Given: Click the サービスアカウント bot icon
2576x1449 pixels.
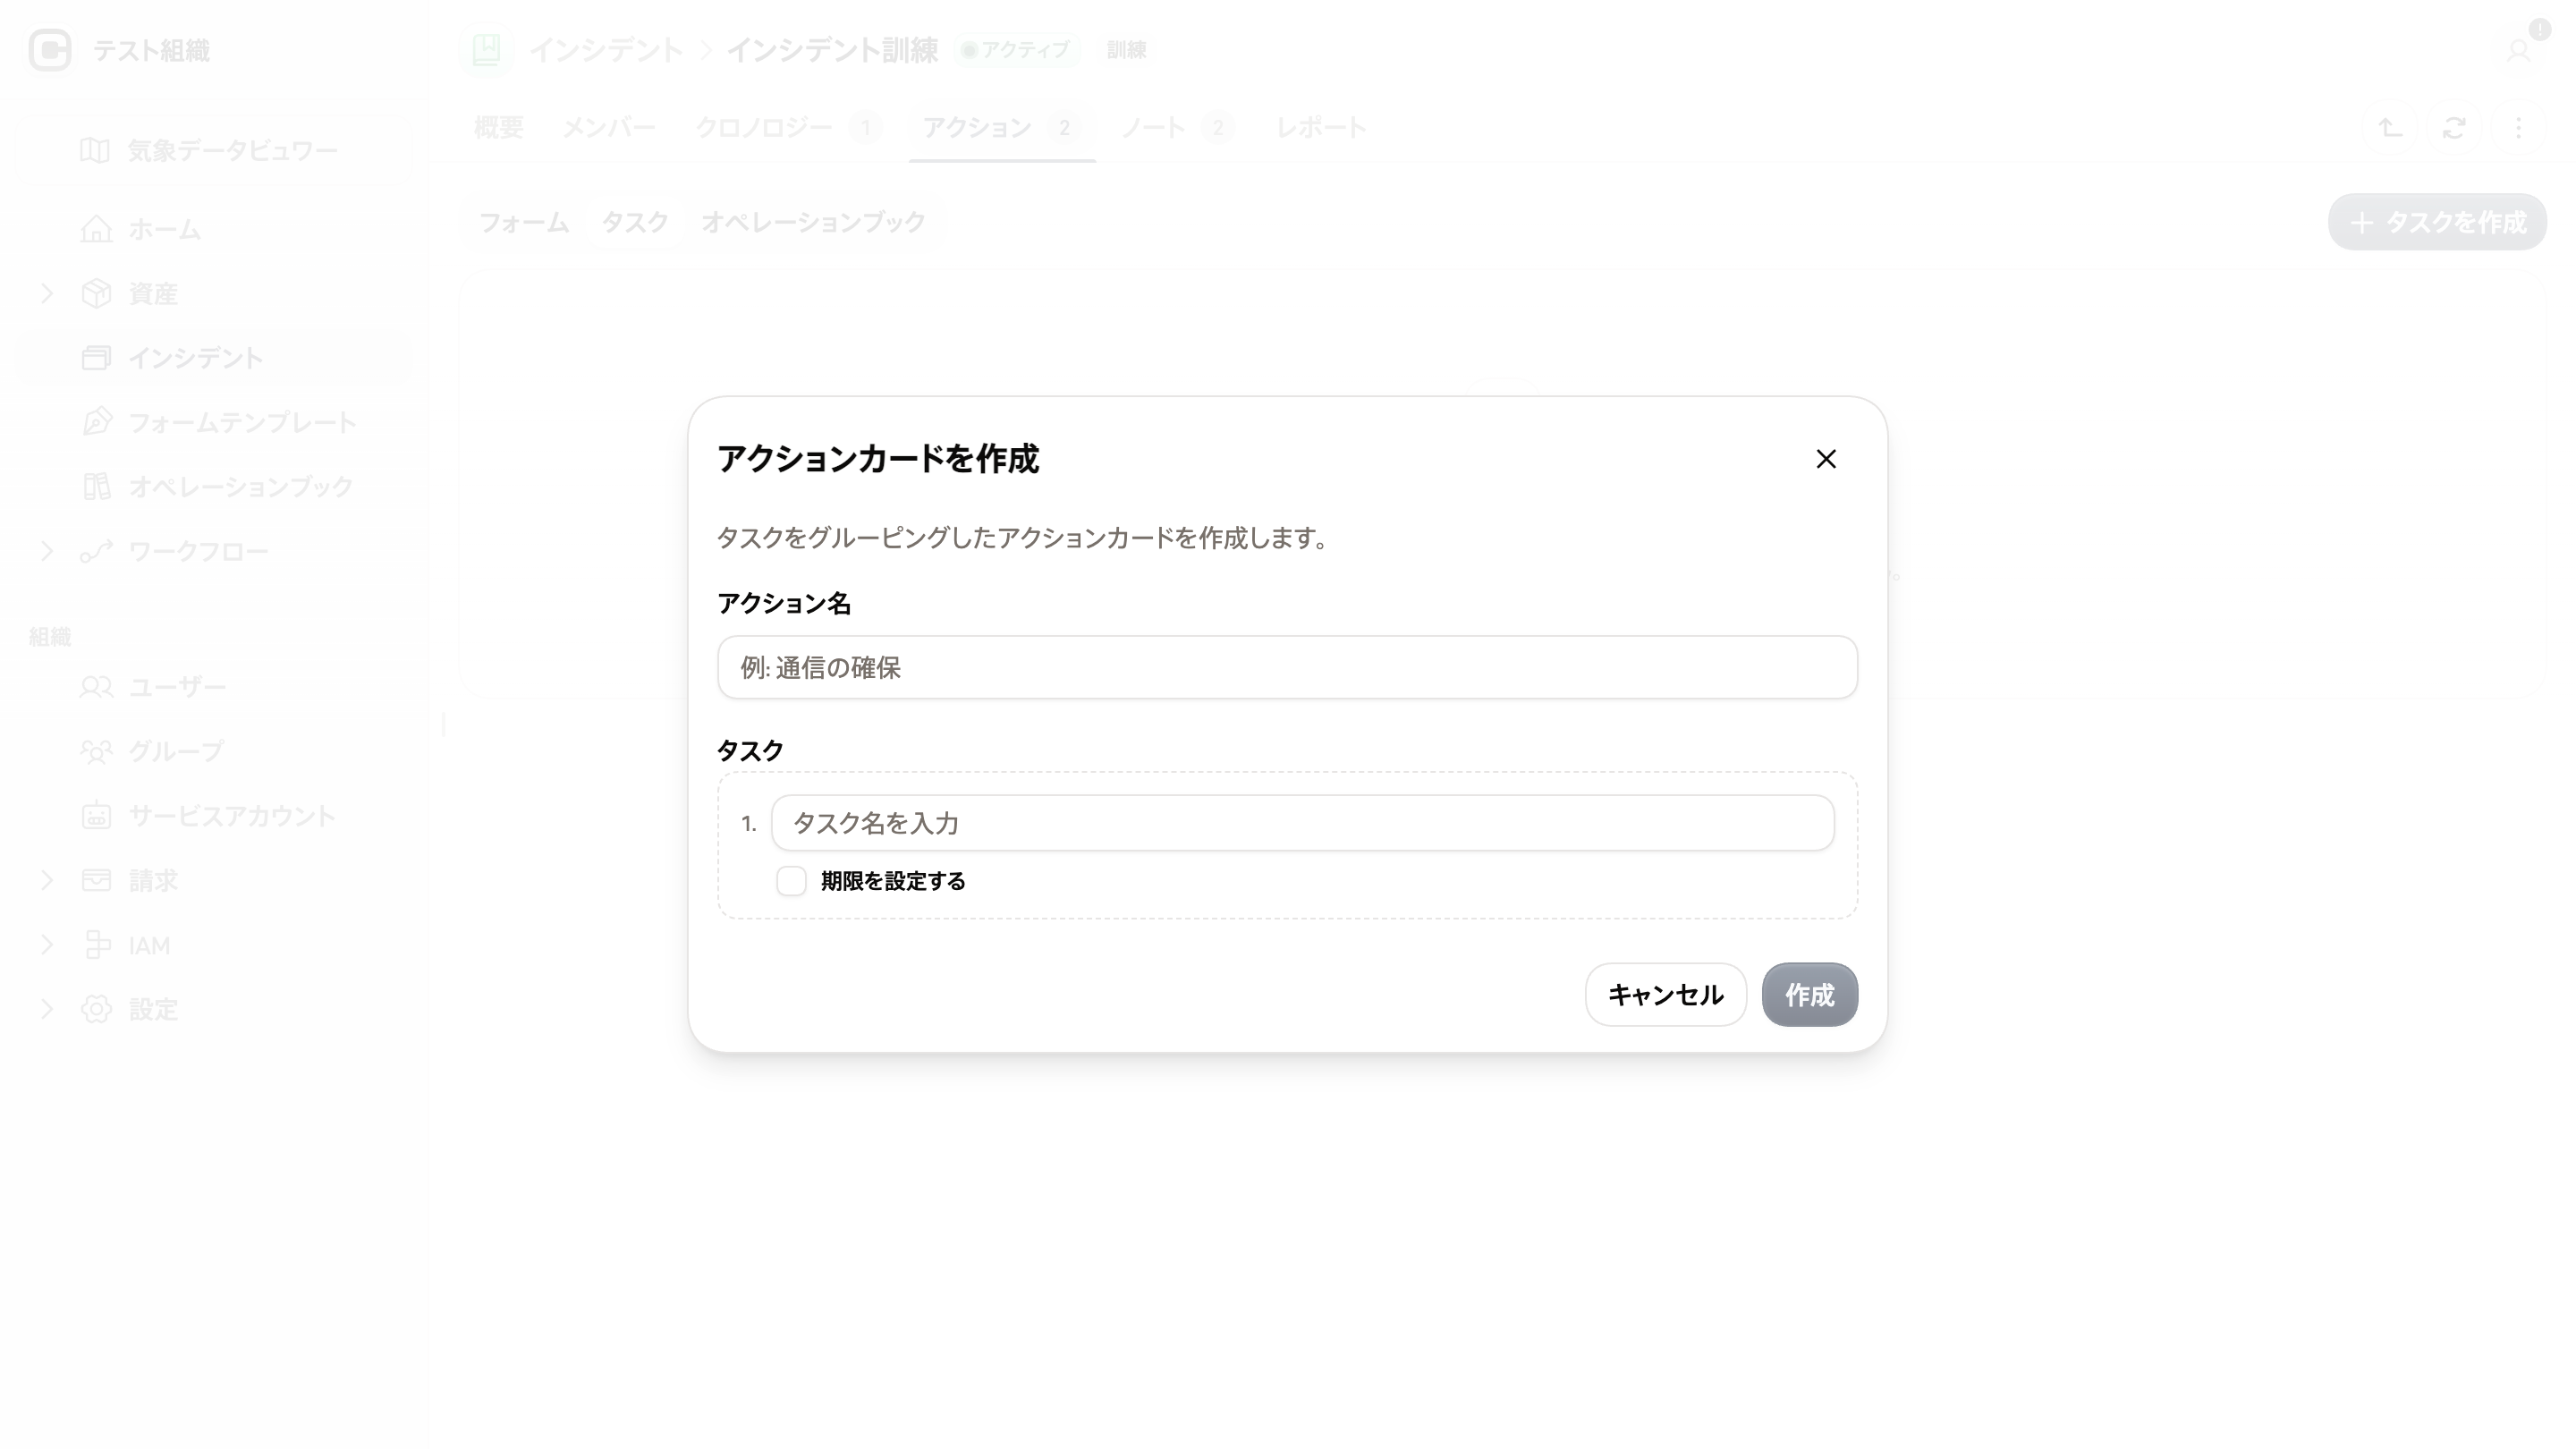Looking at the screenshot, I should 96,816.
